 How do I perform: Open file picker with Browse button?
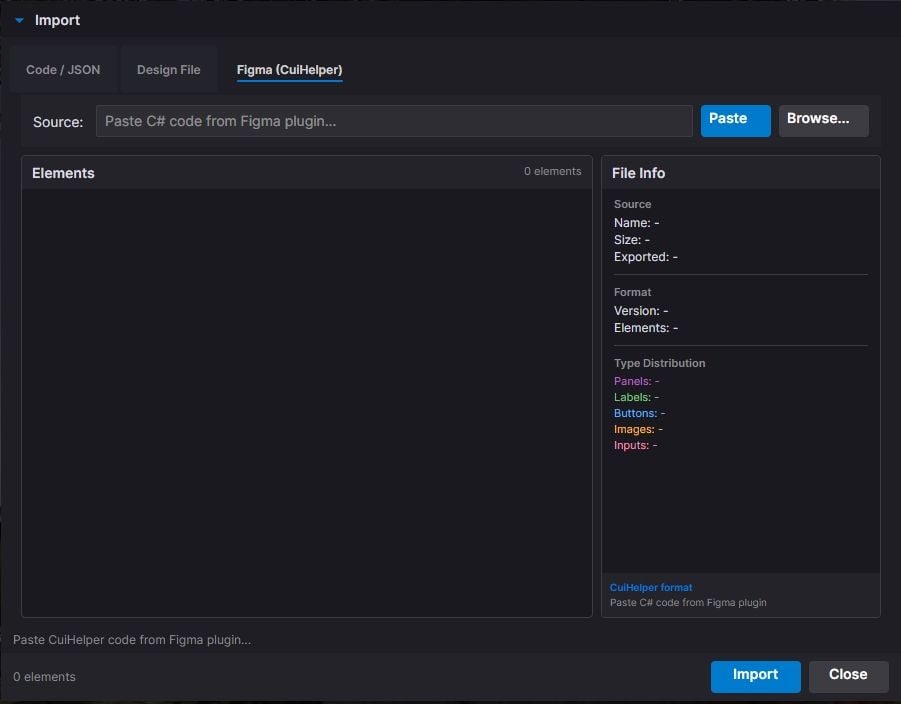[823, 120]
